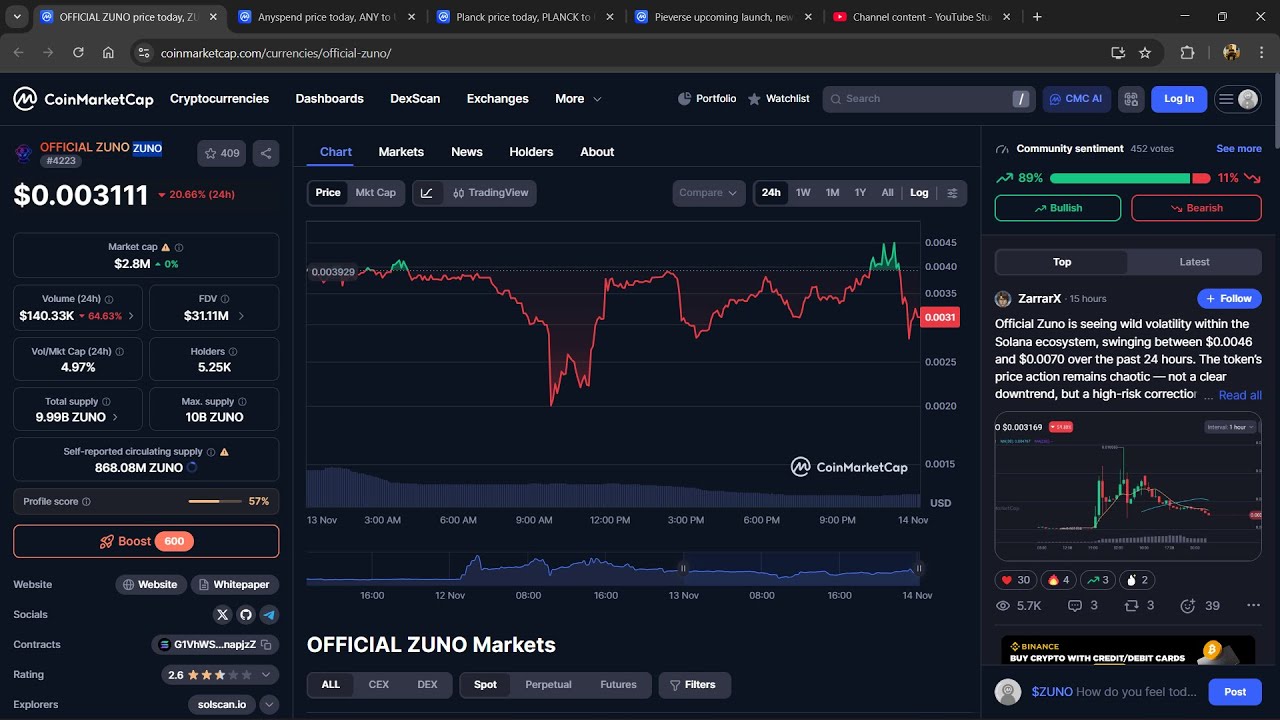This screenshot has height=720, width=1280.
Task: Open the Watchlist star link
Action: 778,99
